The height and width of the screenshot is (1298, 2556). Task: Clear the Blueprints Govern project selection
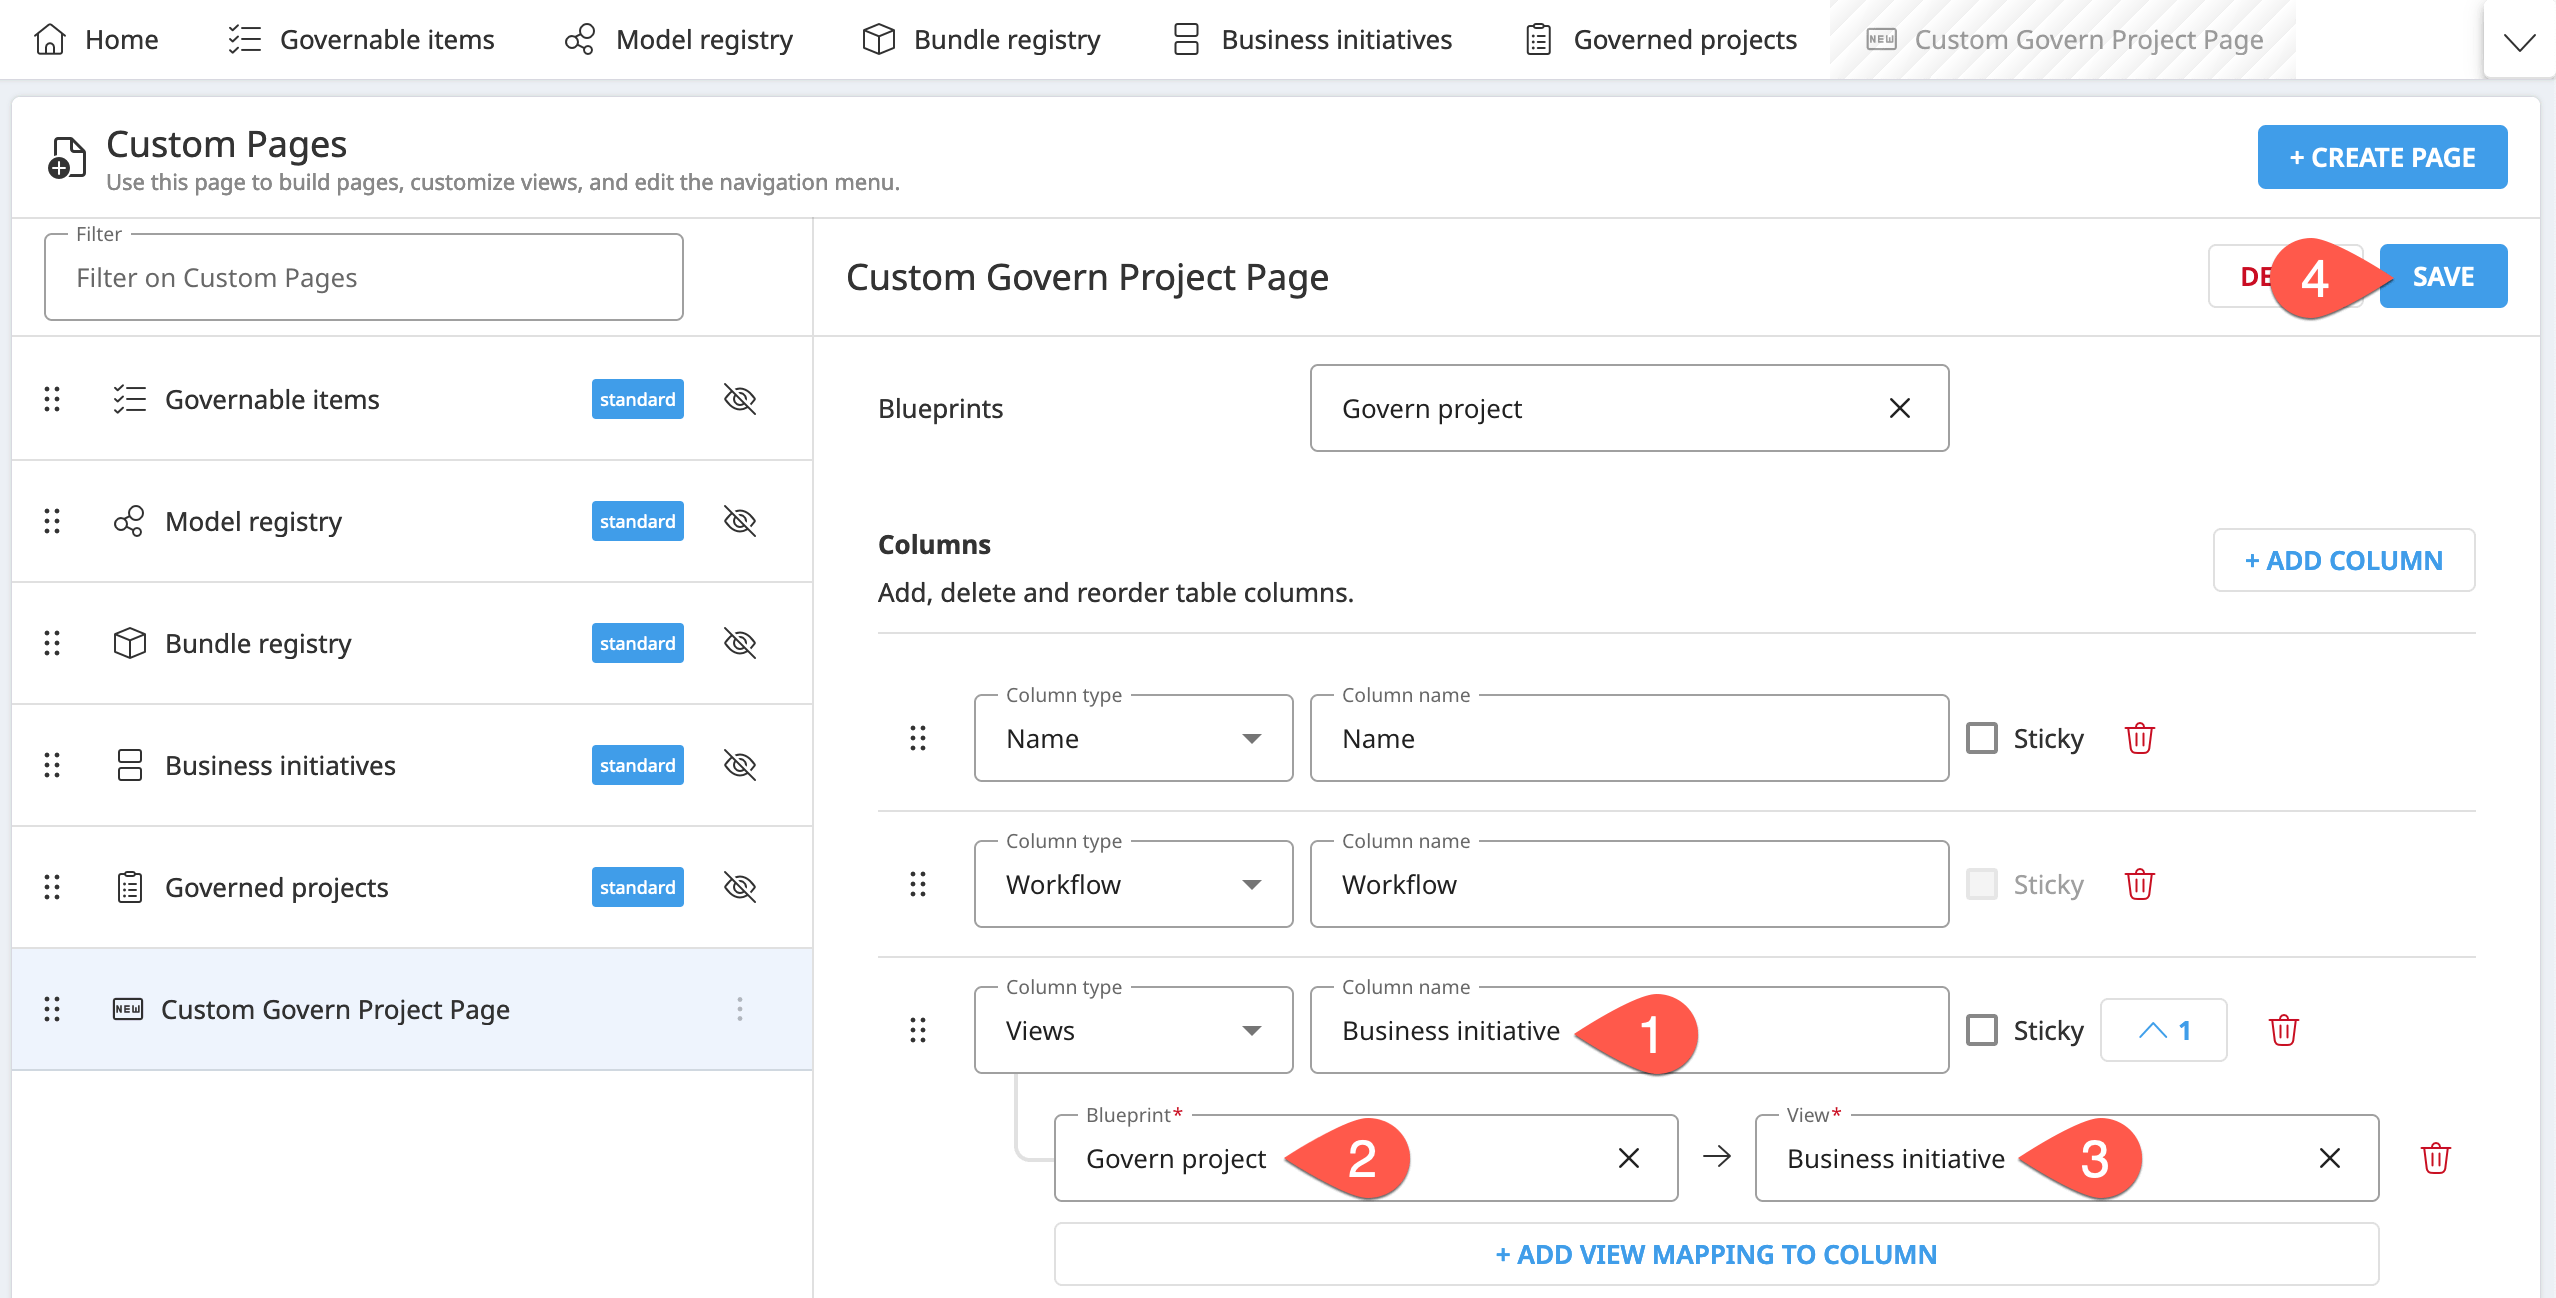tap(1899, 408)
